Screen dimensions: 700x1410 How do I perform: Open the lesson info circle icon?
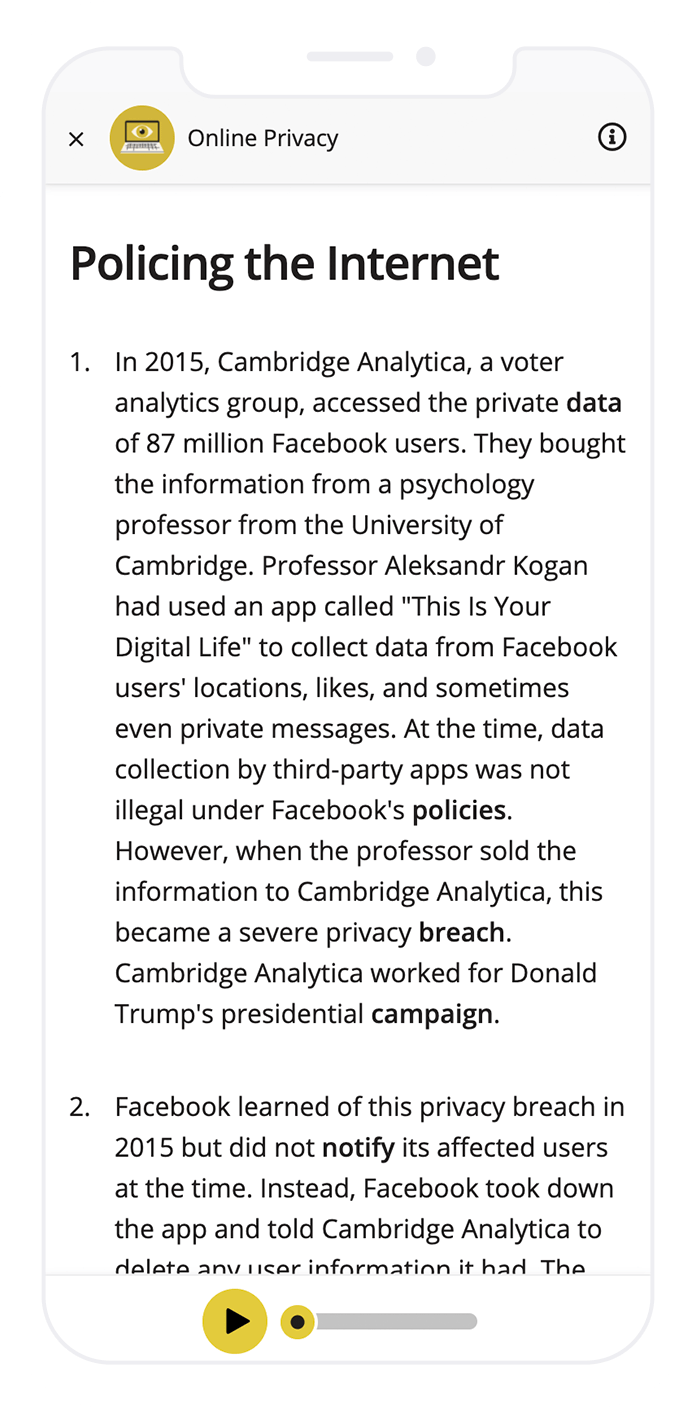[612, 137]
